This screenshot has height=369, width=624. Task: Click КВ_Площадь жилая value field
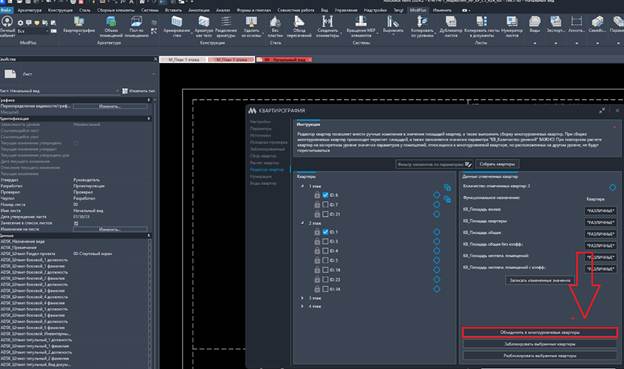pos(600,211)
